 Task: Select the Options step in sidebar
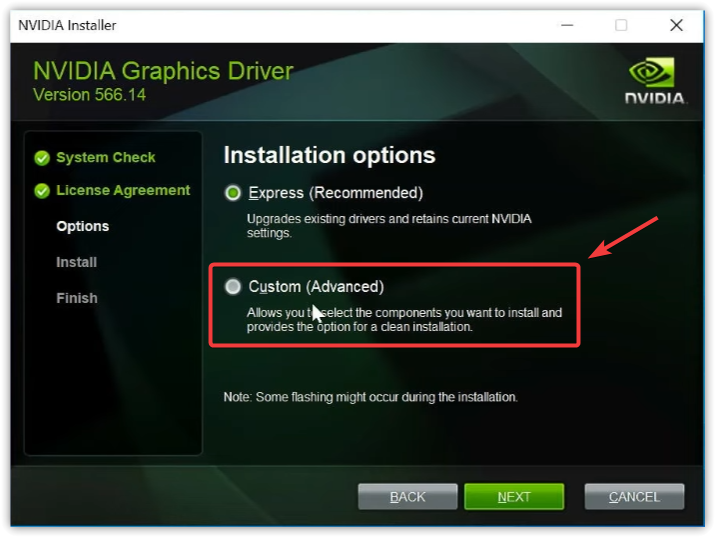tap(83, 226)
